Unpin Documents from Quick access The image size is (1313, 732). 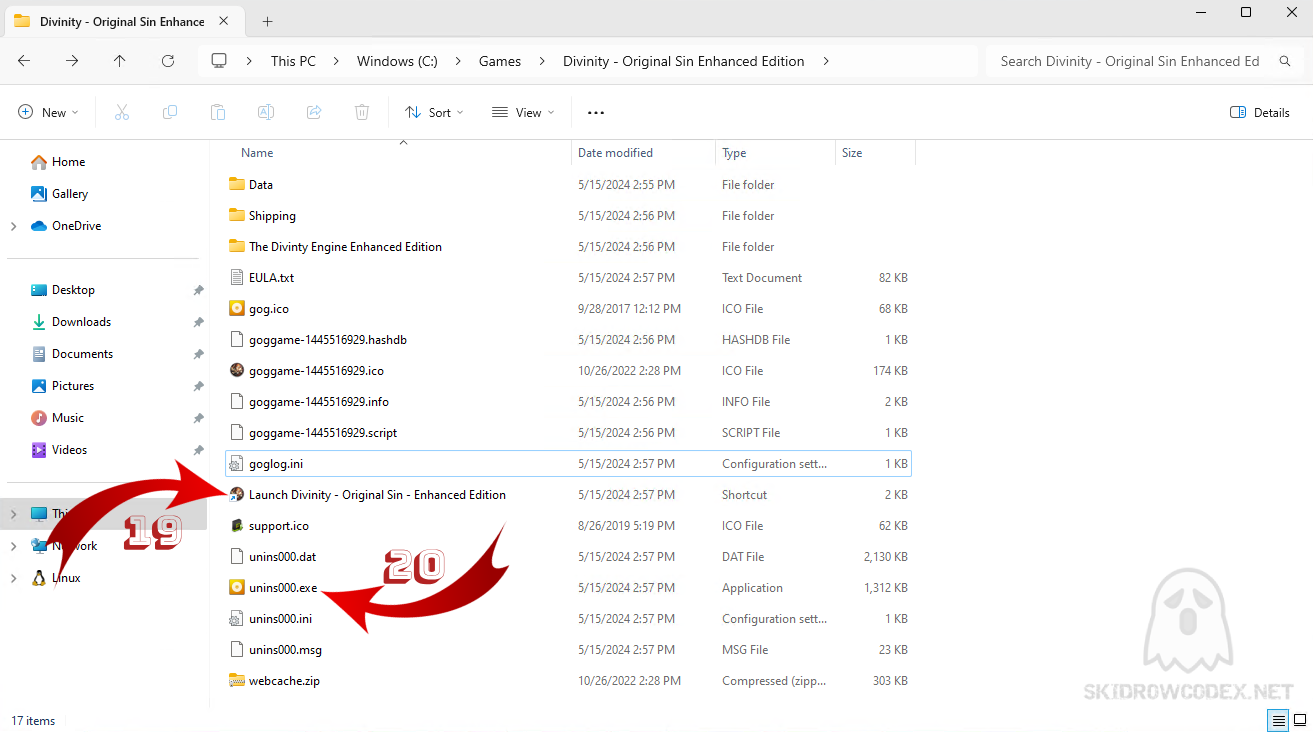point(198,354)
